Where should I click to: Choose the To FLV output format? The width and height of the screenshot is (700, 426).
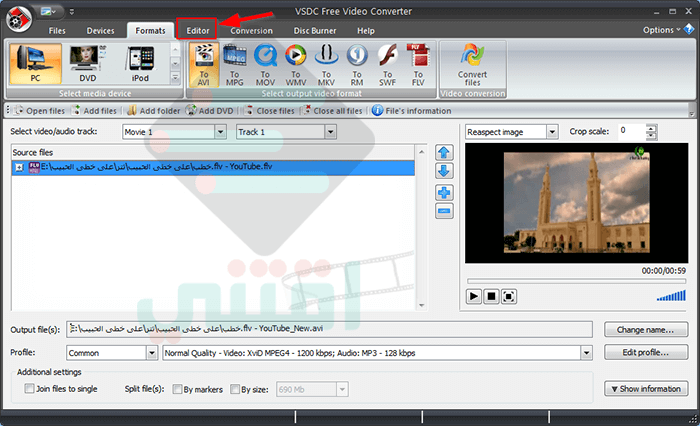click(418, 65)
